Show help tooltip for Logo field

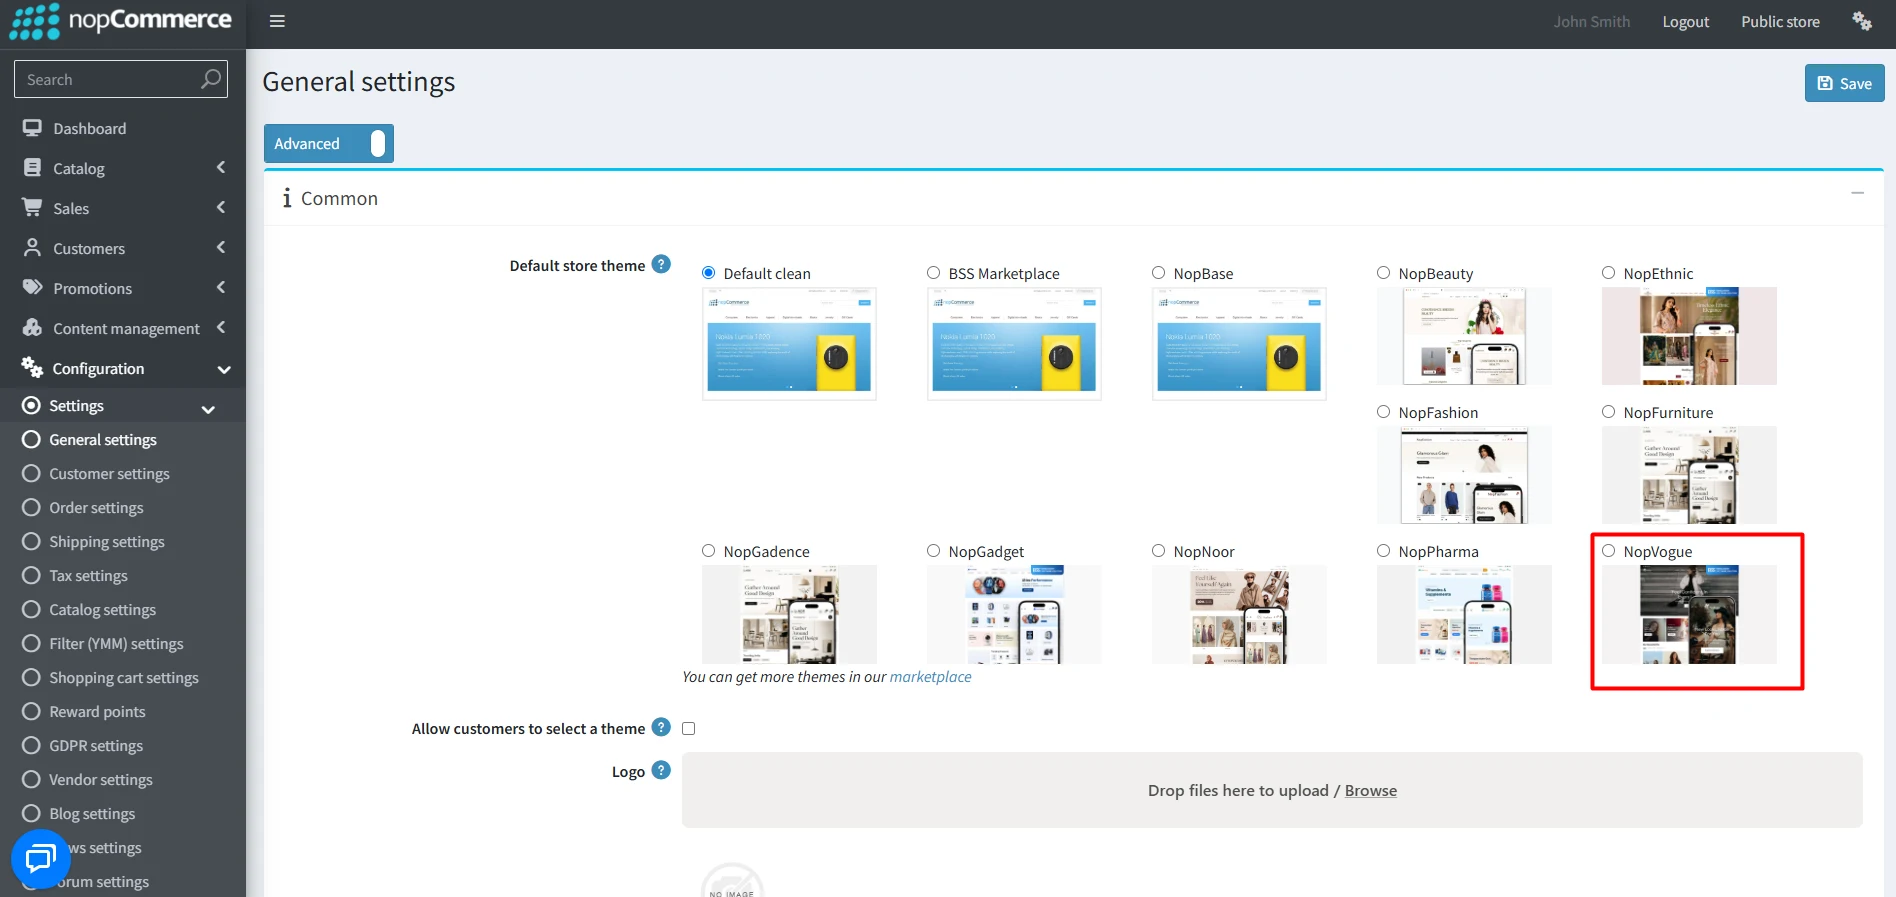point(661,770)
